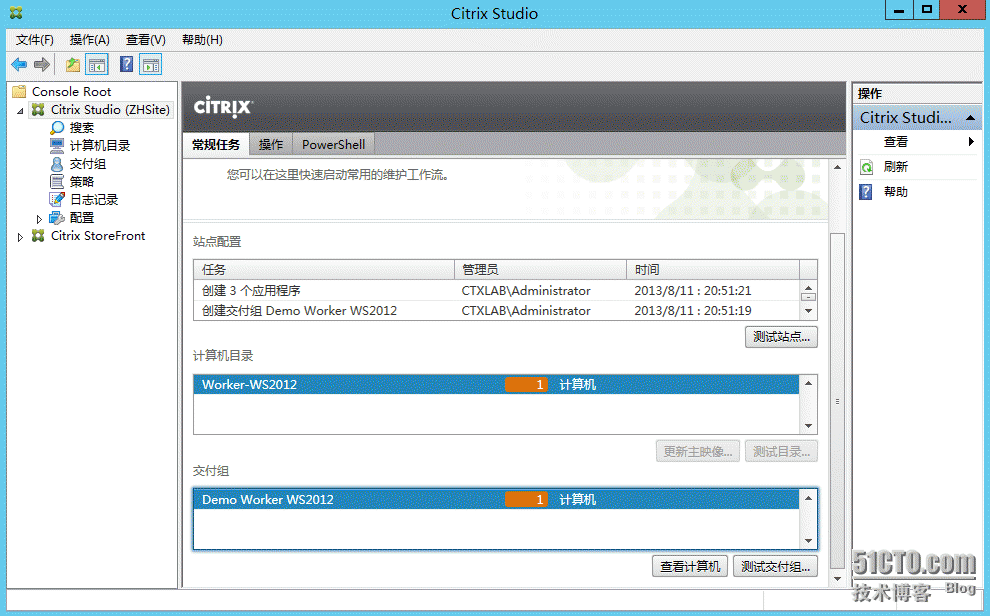Screen dimensions: 990x616
Task: Expand the 配置 tree node
Action: [x=39, y=219]
